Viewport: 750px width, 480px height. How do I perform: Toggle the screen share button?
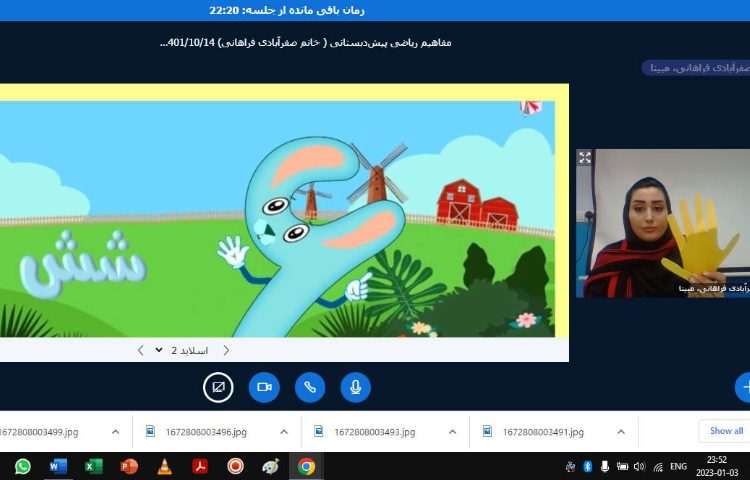coord(218,387)
